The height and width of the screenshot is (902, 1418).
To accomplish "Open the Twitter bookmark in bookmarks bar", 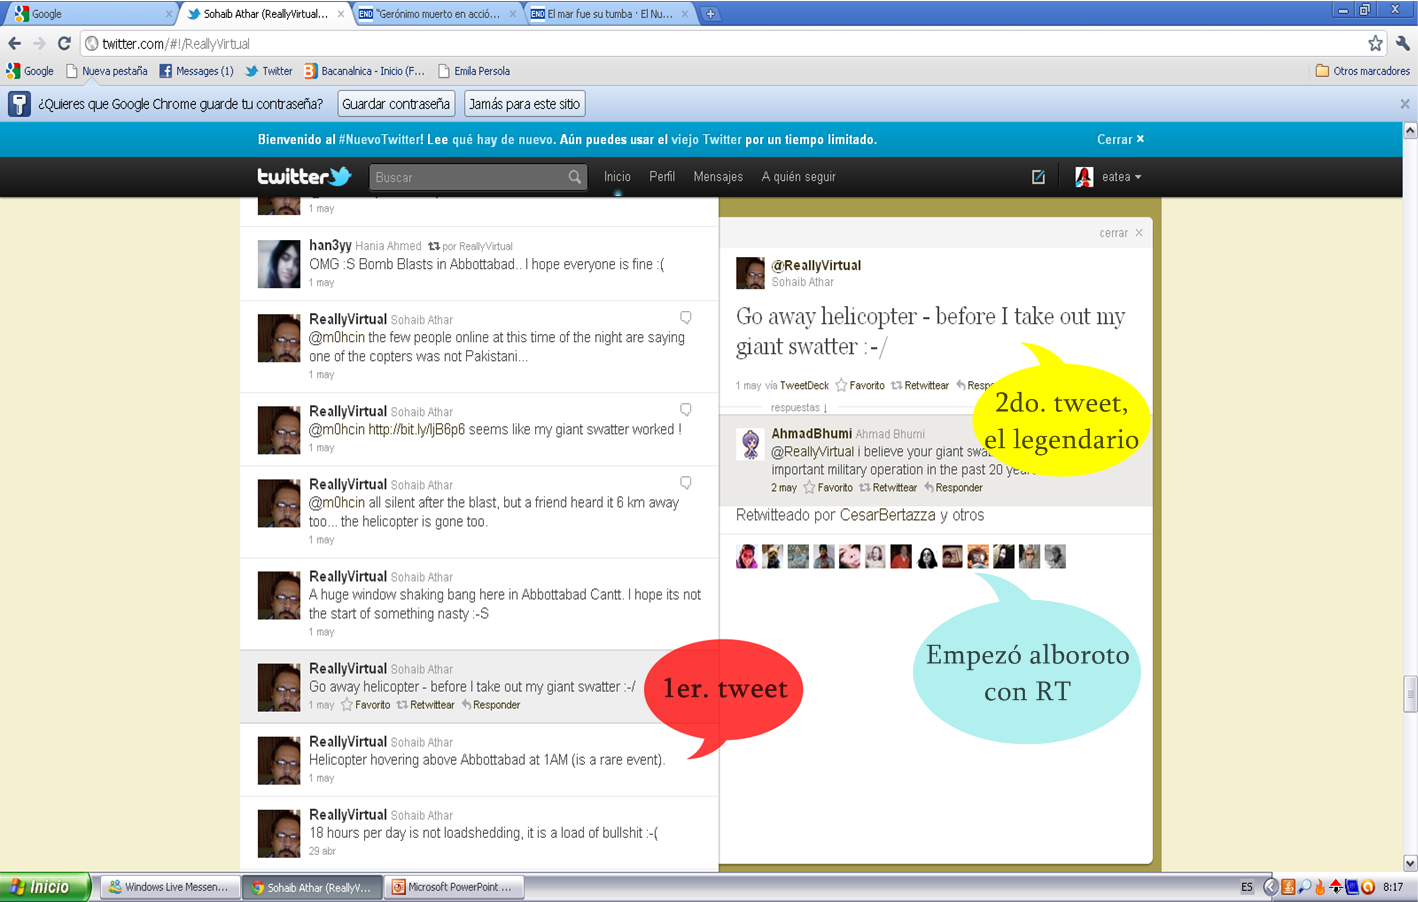I will pos(269,71).
